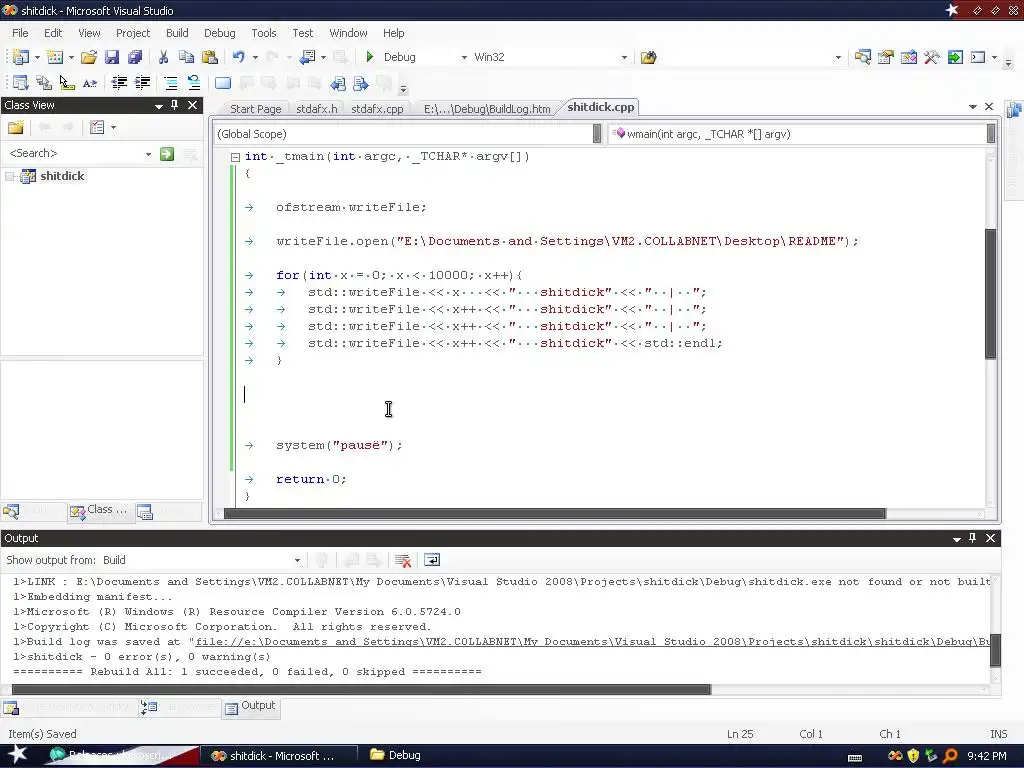Toggle auto-hide pin on Class View panel

pos(174,105)
